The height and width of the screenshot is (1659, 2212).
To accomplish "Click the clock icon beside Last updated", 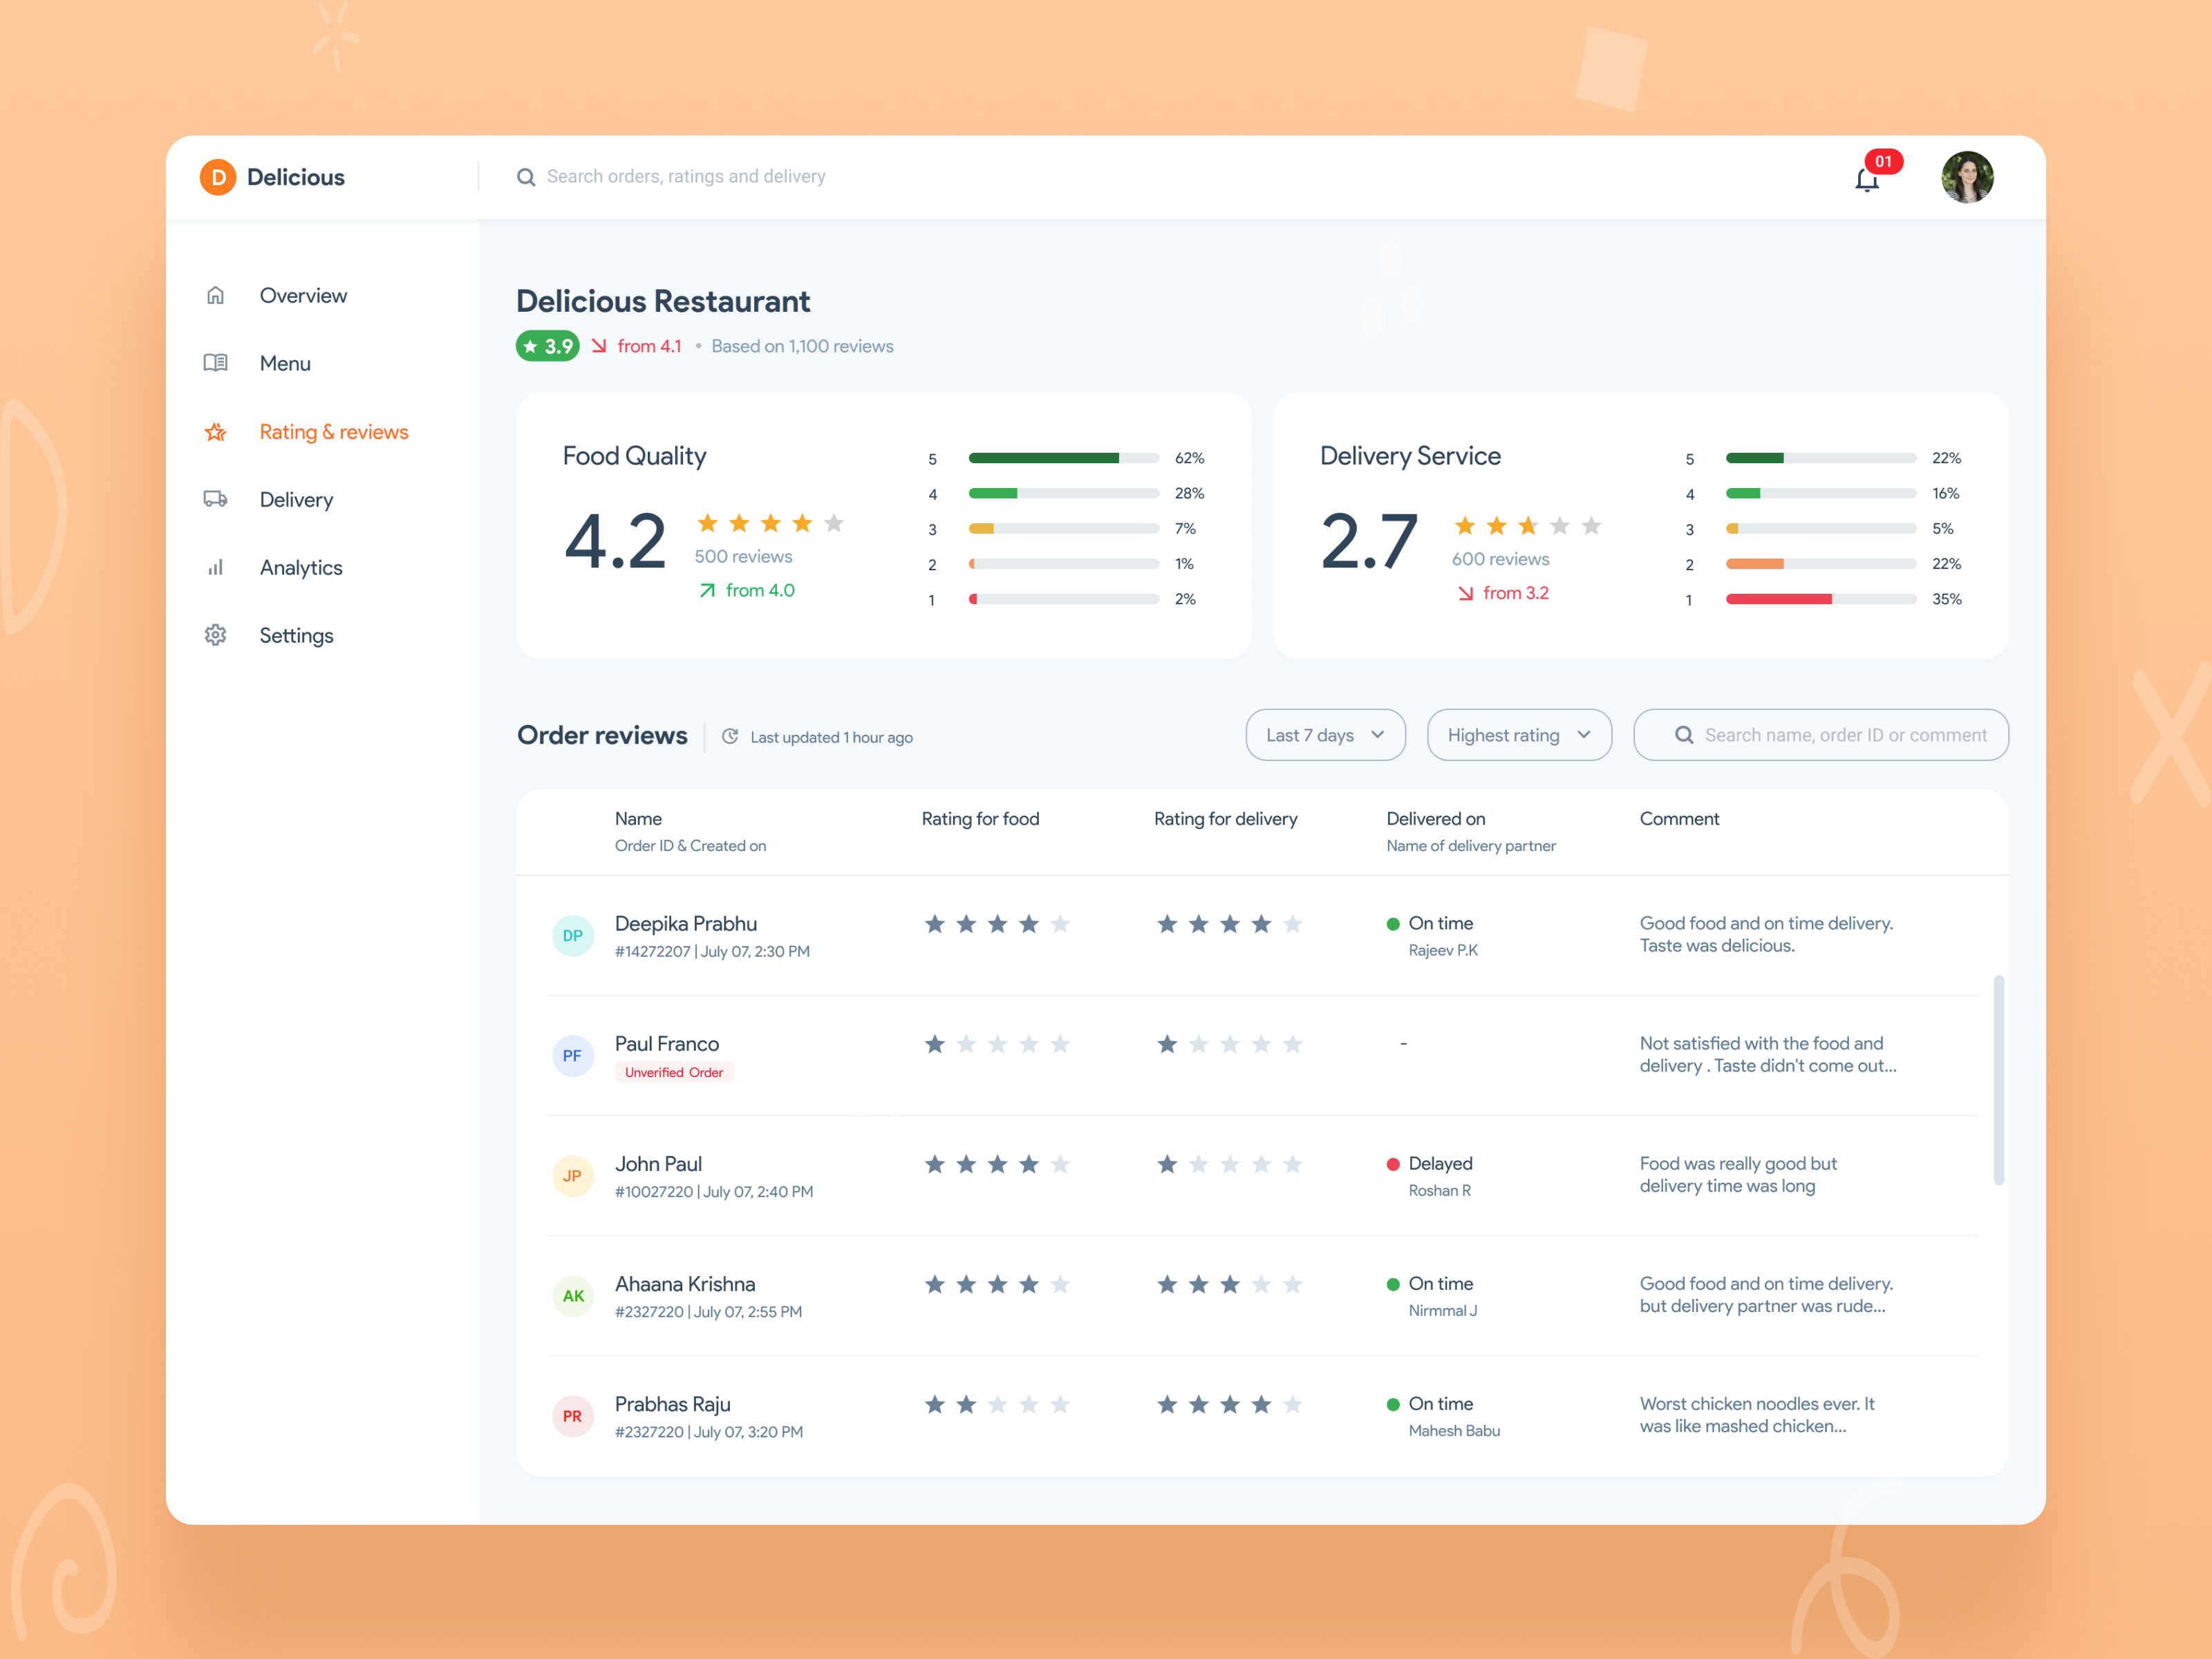I will point(731,736).
